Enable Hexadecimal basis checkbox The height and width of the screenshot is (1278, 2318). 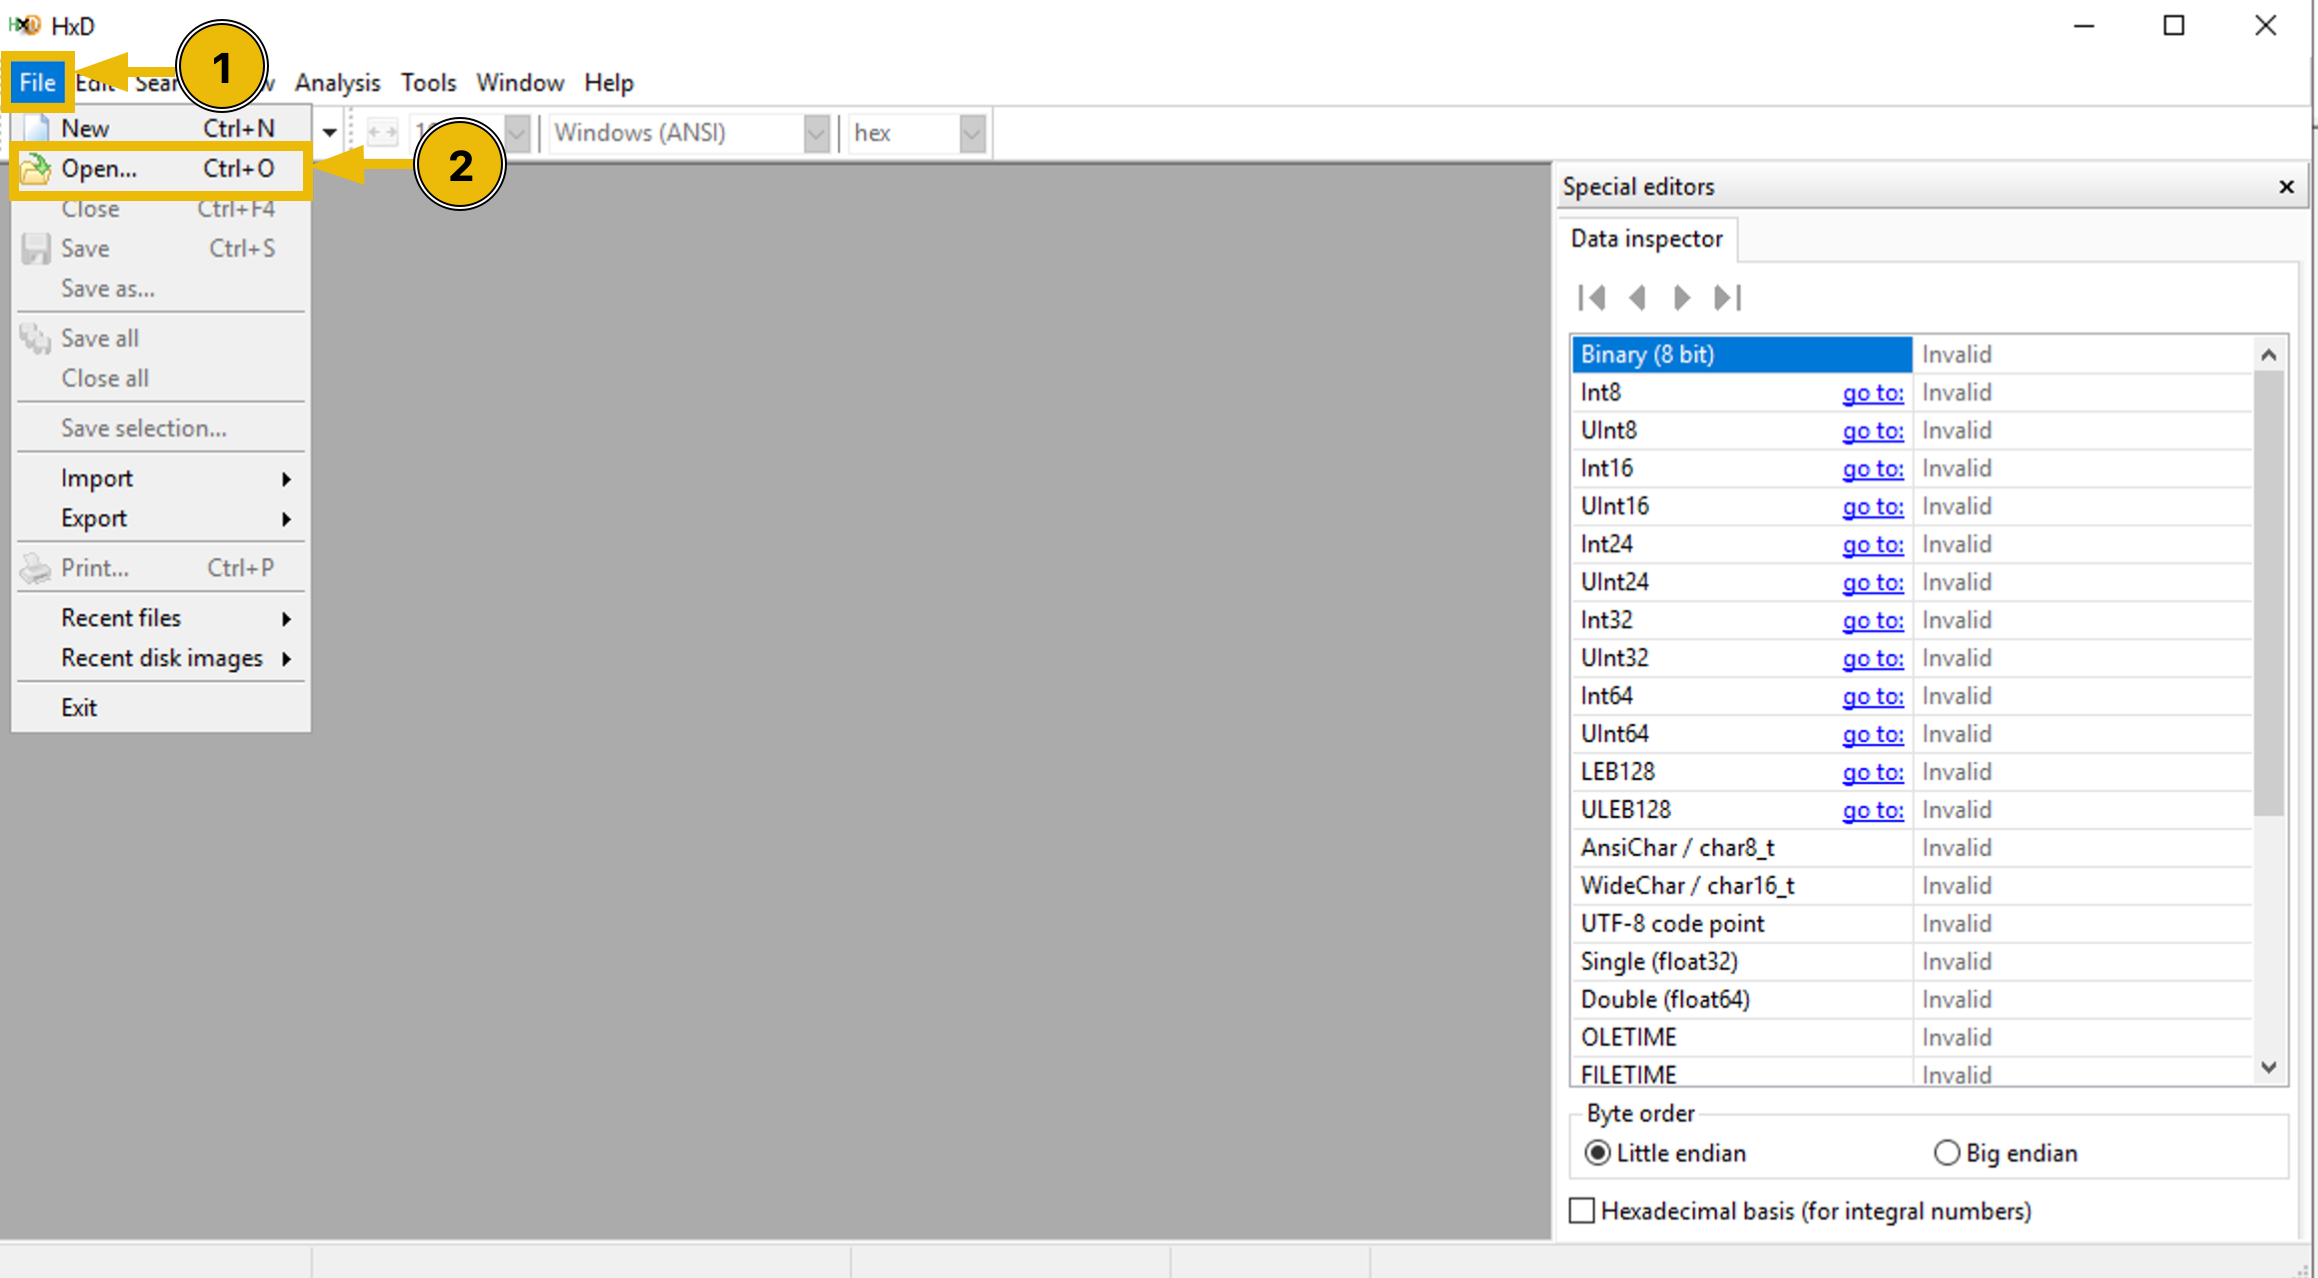point(1582,1211)
